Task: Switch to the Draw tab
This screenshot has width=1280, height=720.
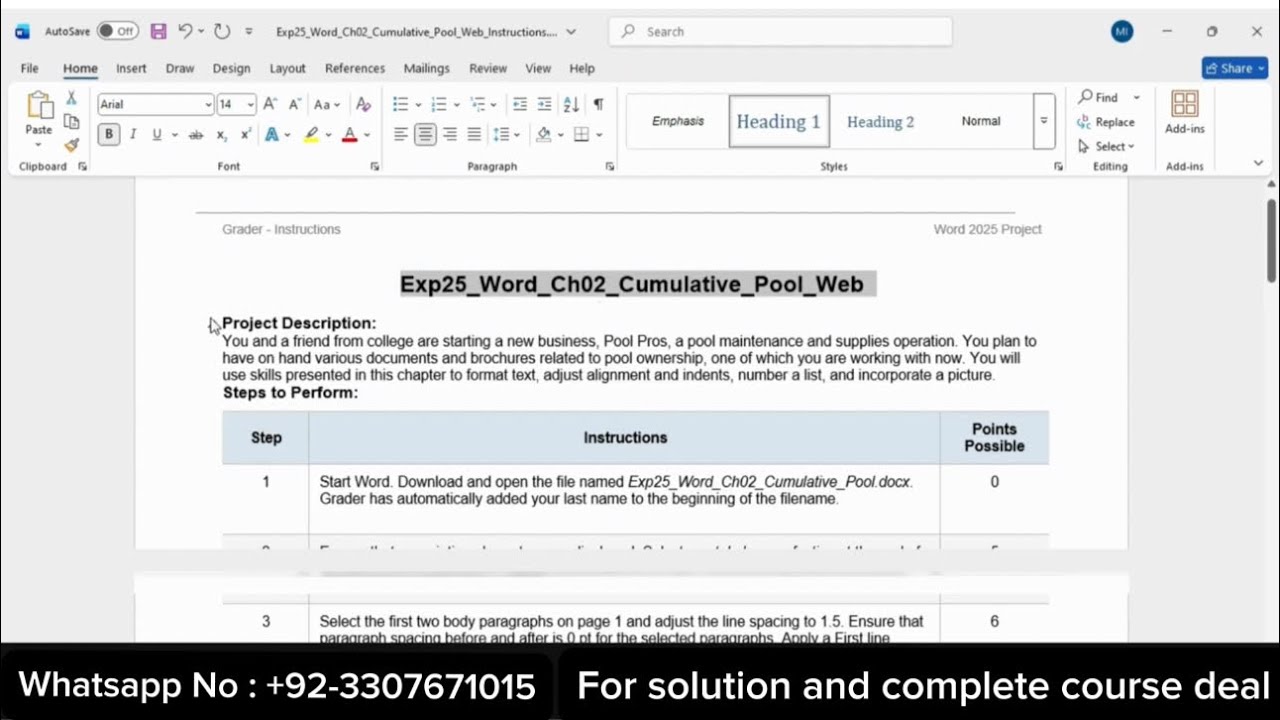Action: coord(180,68)
